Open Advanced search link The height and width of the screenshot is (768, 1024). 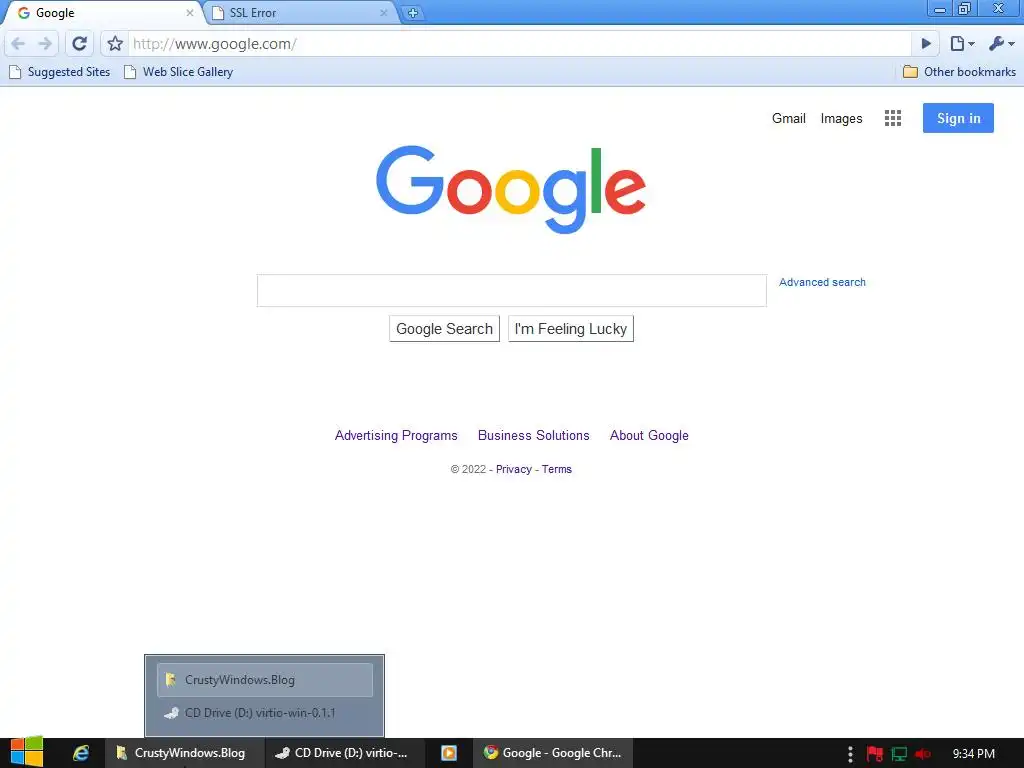[822, 282]
